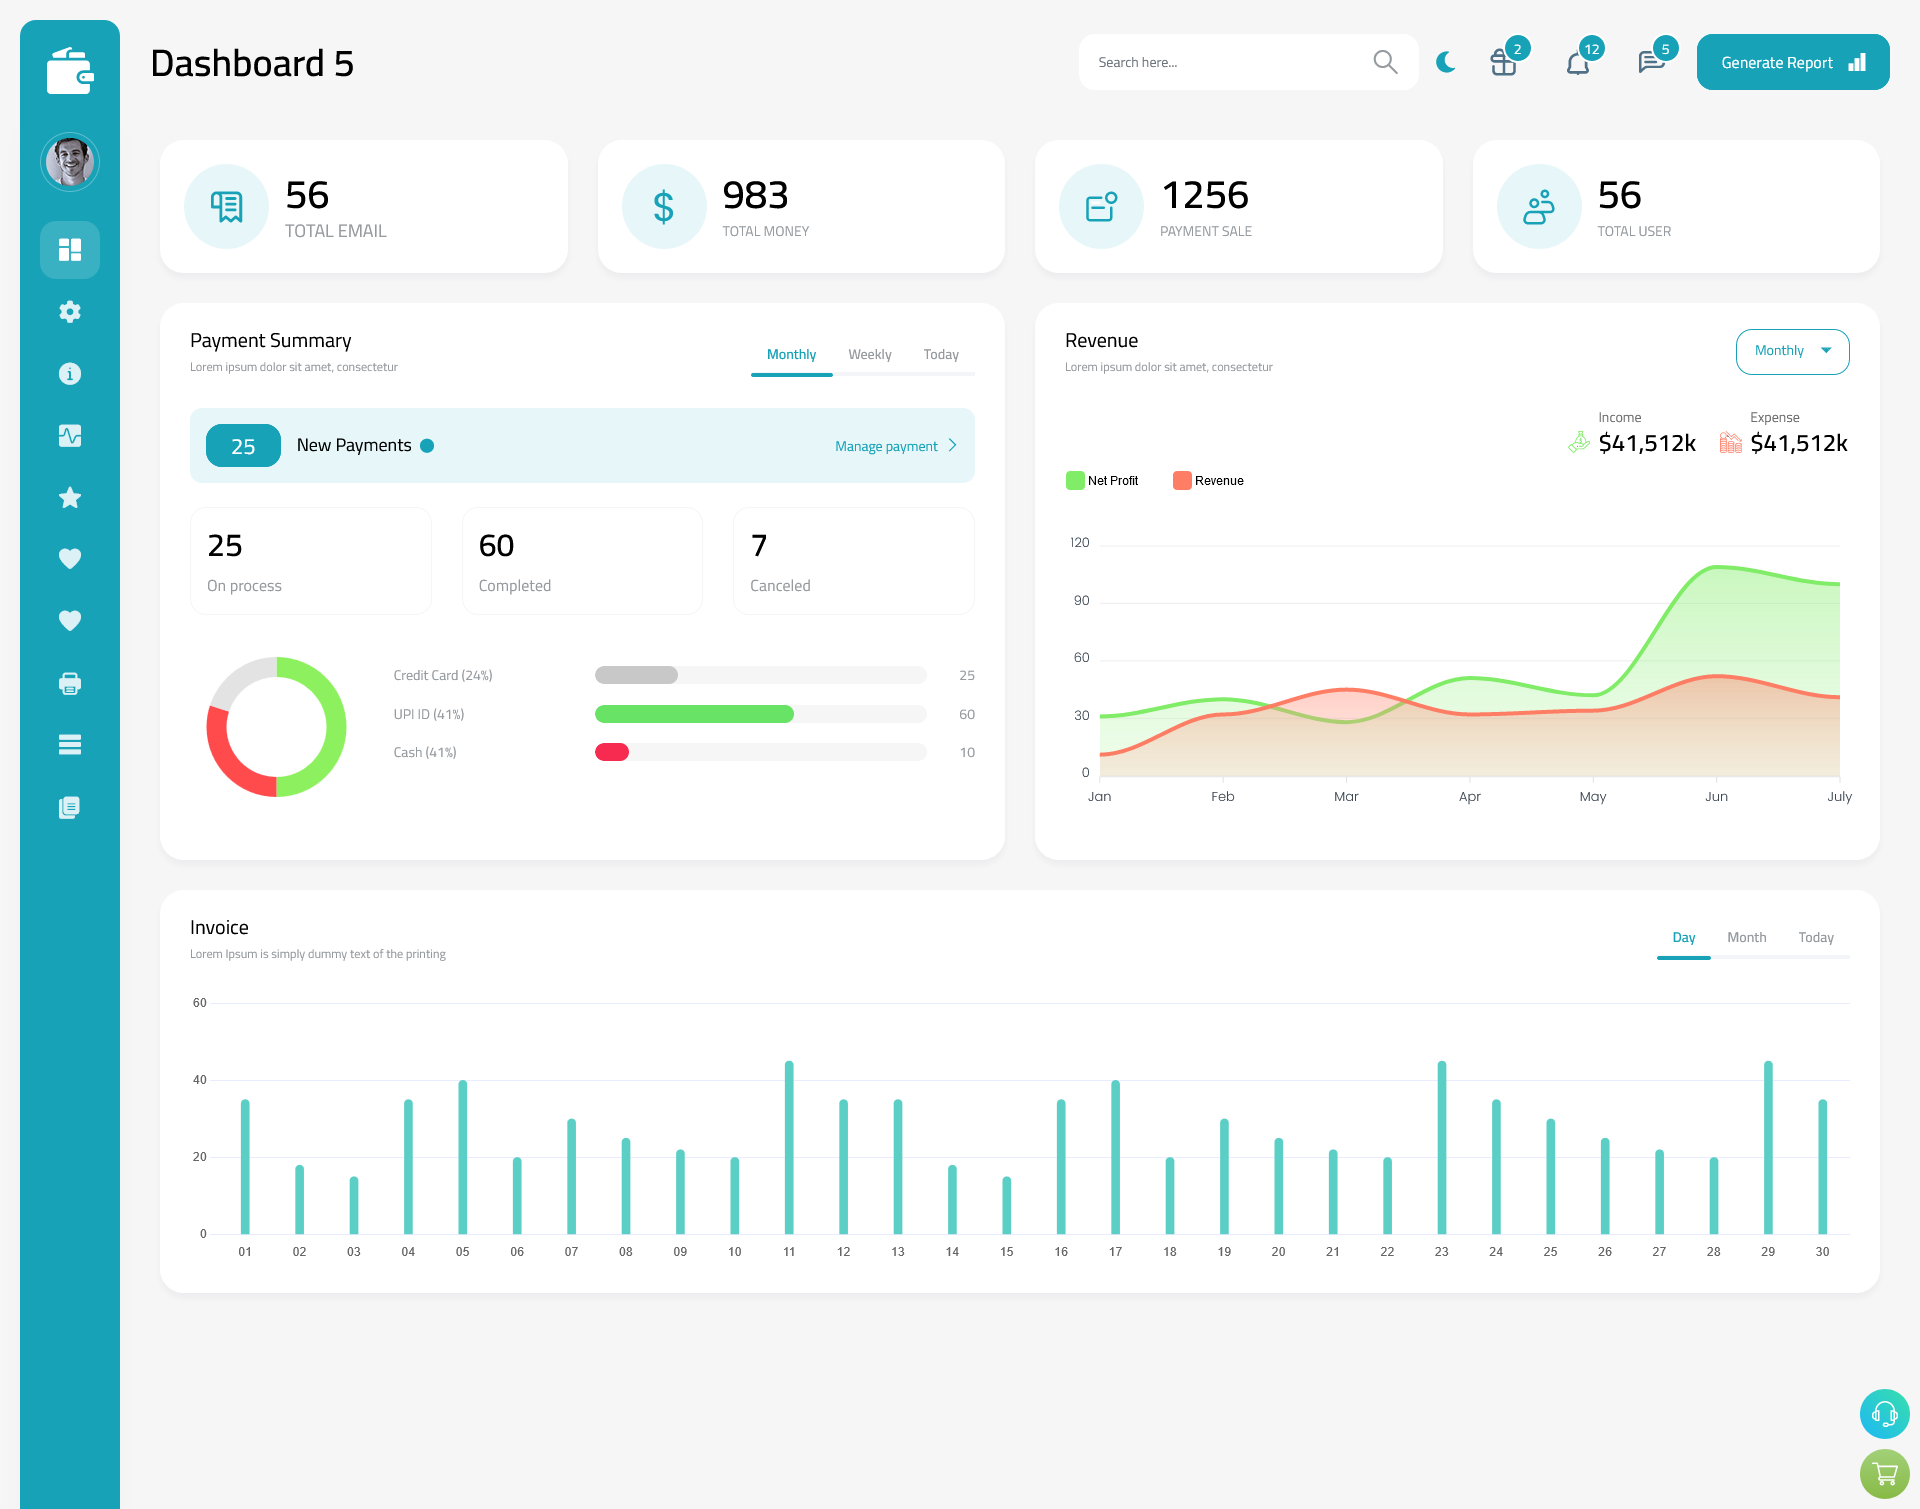Toggle to Weekly payment summary view
Image resolution: width=1920 pixels, height=1509 pixels.
pos(868,354)
